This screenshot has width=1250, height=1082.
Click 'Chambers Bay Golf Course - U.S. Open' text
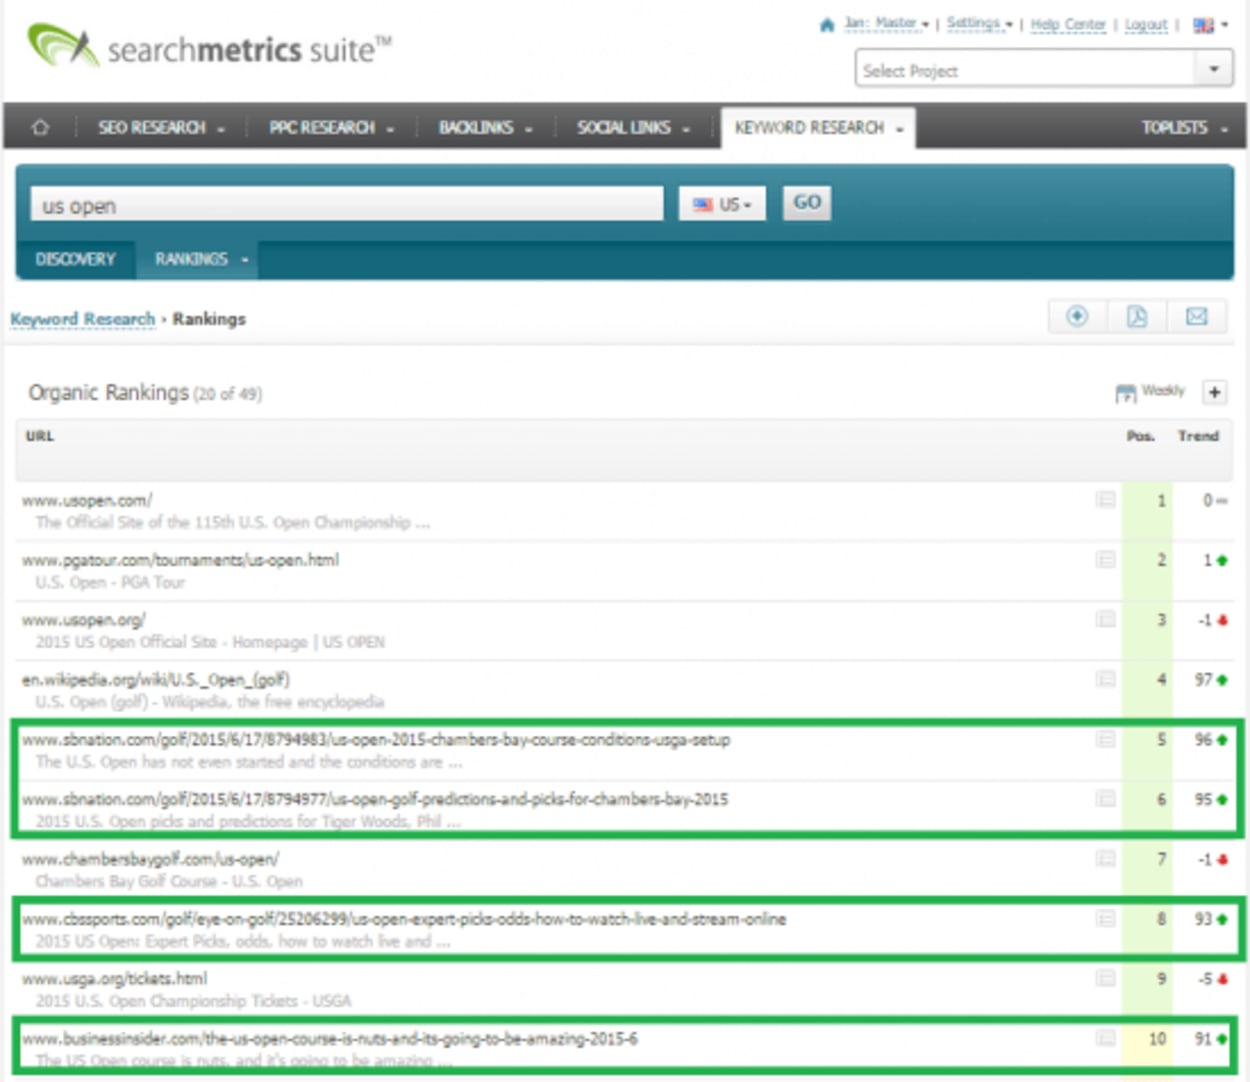(169, 881)
